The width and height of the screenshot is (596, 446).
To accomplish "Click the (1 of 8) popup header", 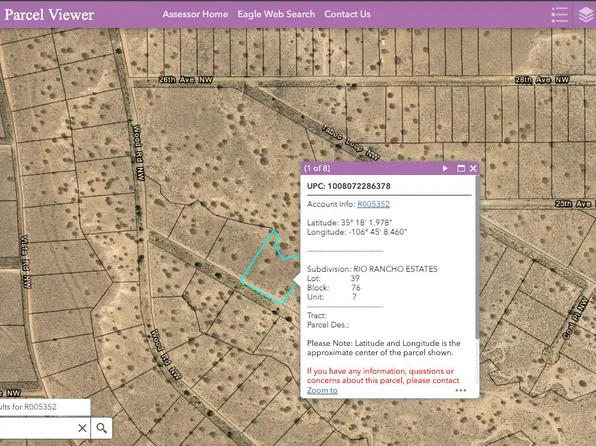I will pyautogui.click(x=317, y=168).
